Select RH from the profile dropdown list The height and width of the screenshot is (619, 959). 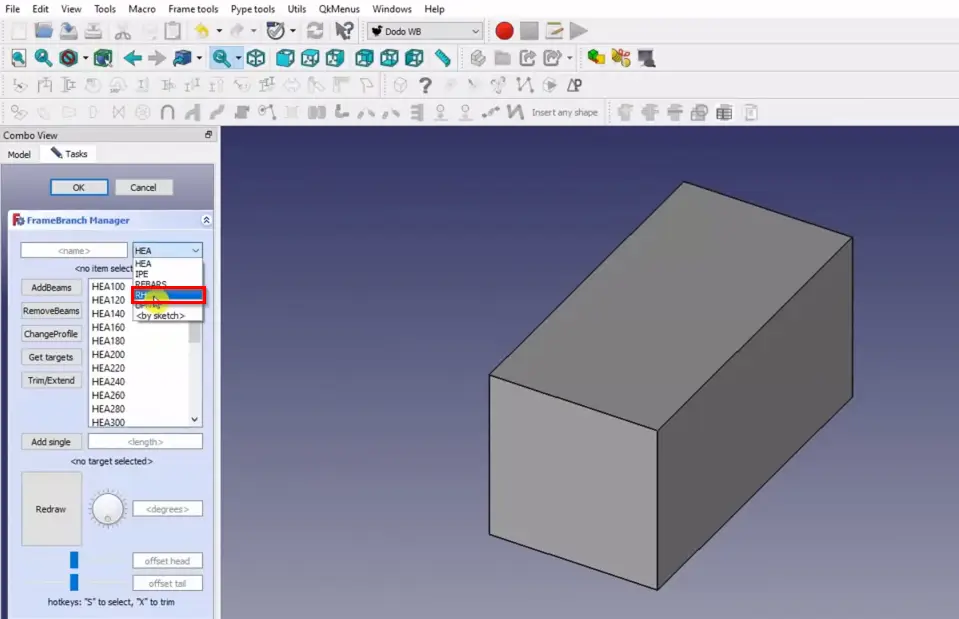click(x=168, y=295)
